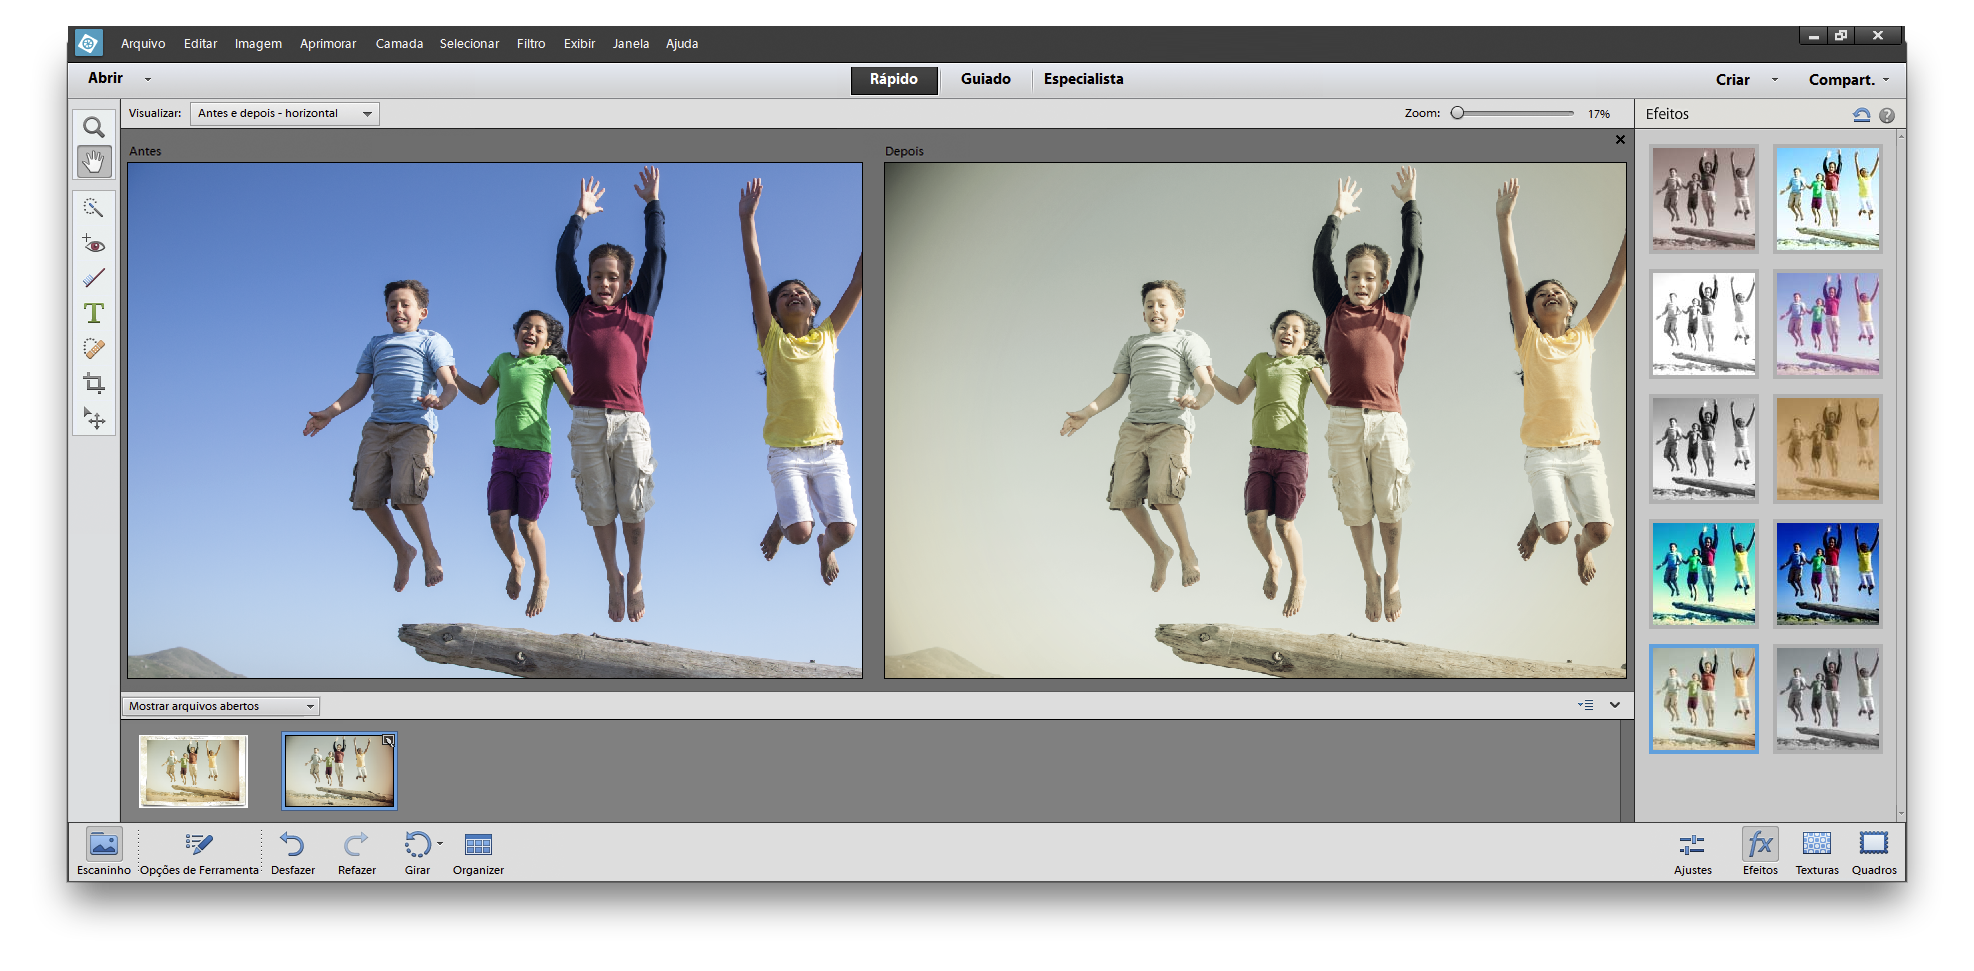Open Opções de Ferramenta panel

pyautogui.click(x=199, y=852)
